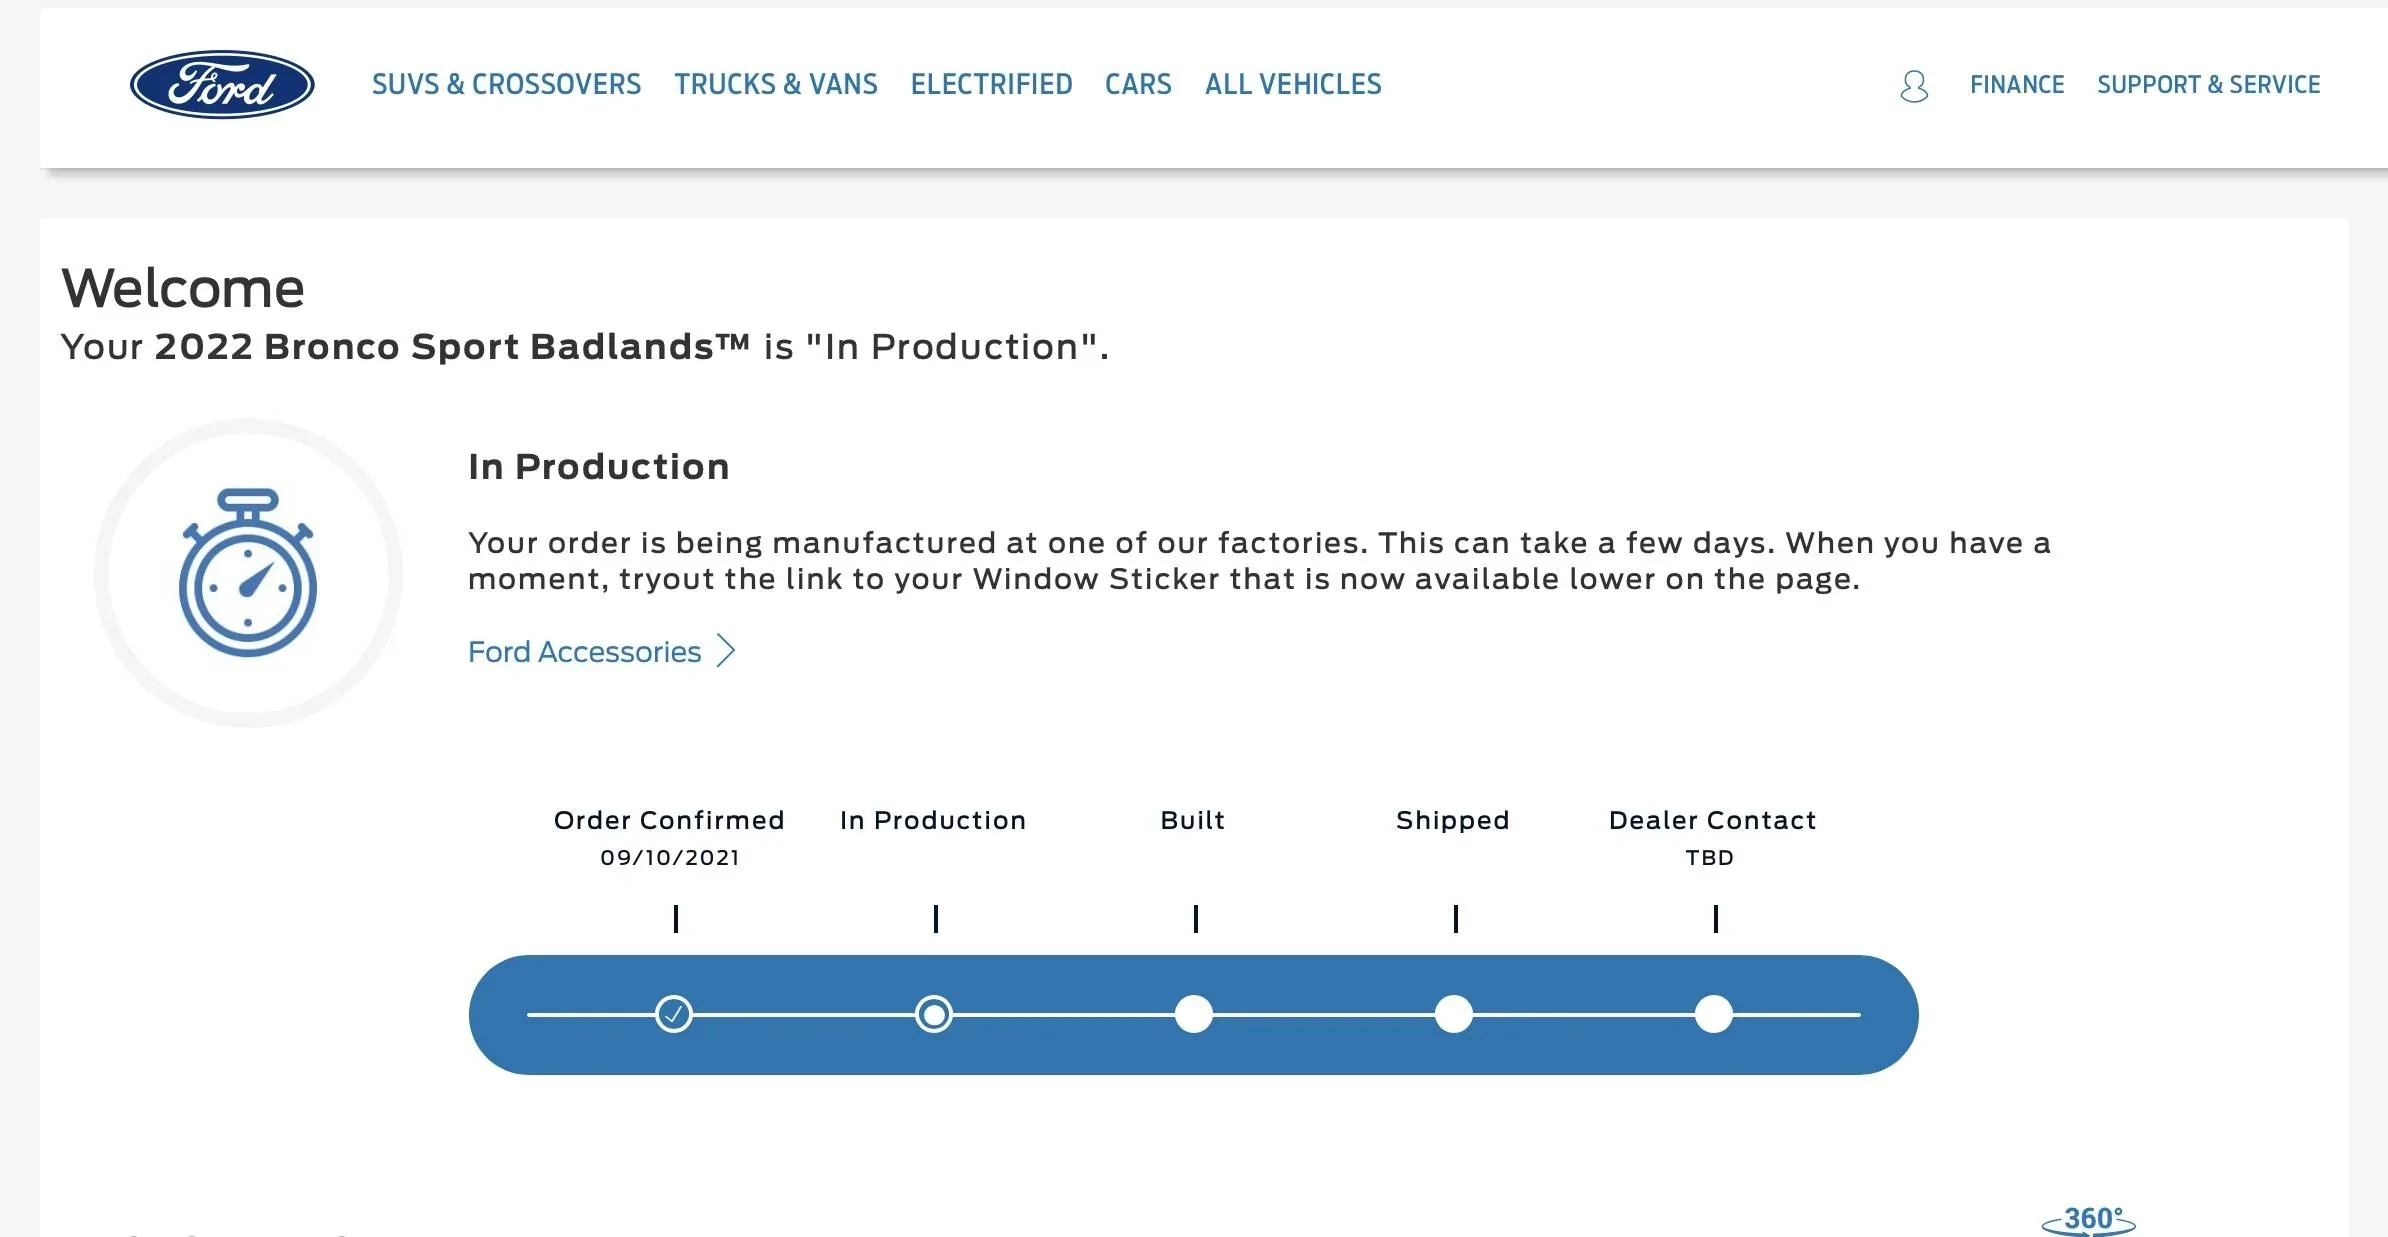
Task: Click the Order Confirmed checkmark step
Action: coord(674,1014)
